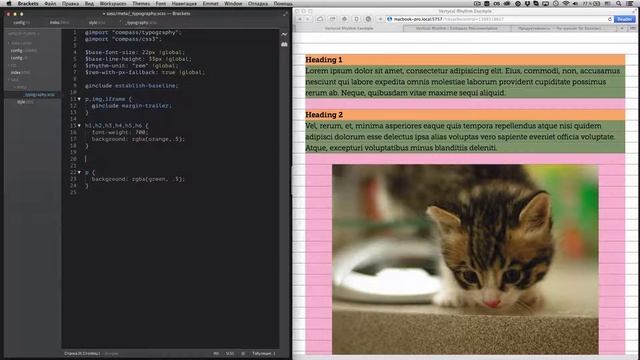Screen dimensions: 640x360
Task: Open the Навигация menu
Action: 184,3
